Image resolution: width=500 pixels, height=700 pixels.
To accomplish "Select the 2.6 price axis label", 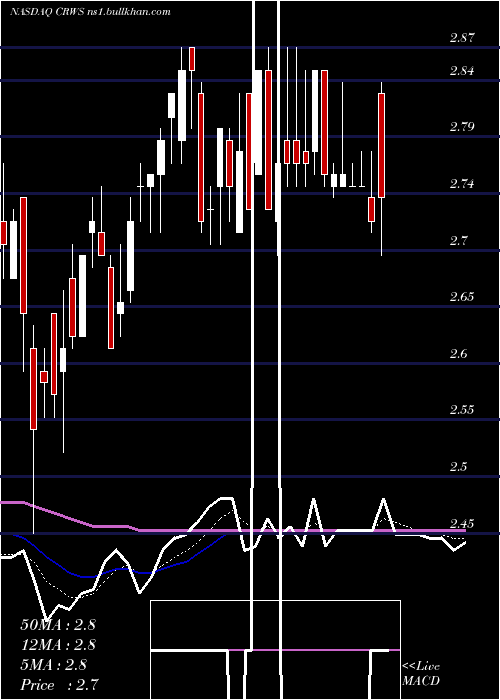I will (459, 354).
